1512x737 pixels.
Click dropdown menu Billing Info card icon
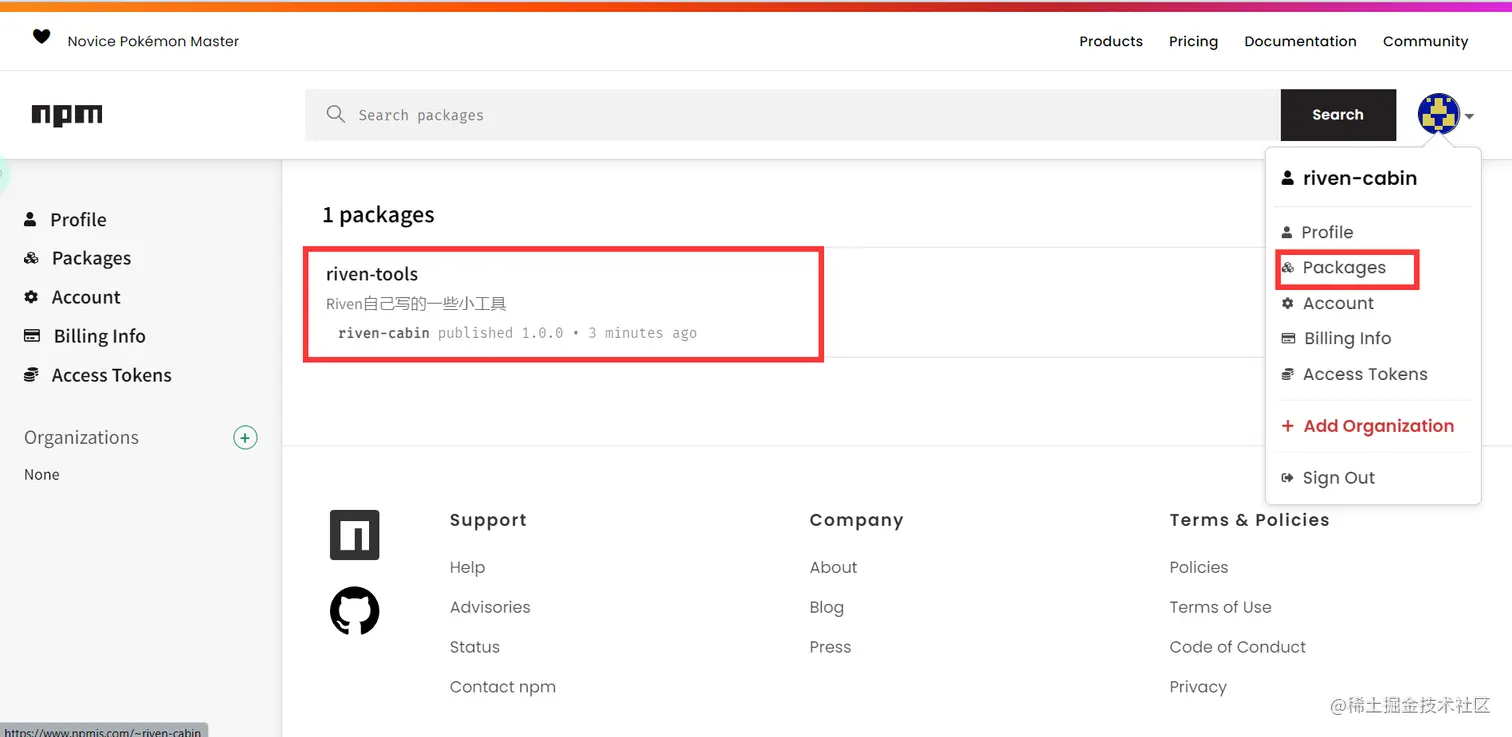tap(1289, 338)
